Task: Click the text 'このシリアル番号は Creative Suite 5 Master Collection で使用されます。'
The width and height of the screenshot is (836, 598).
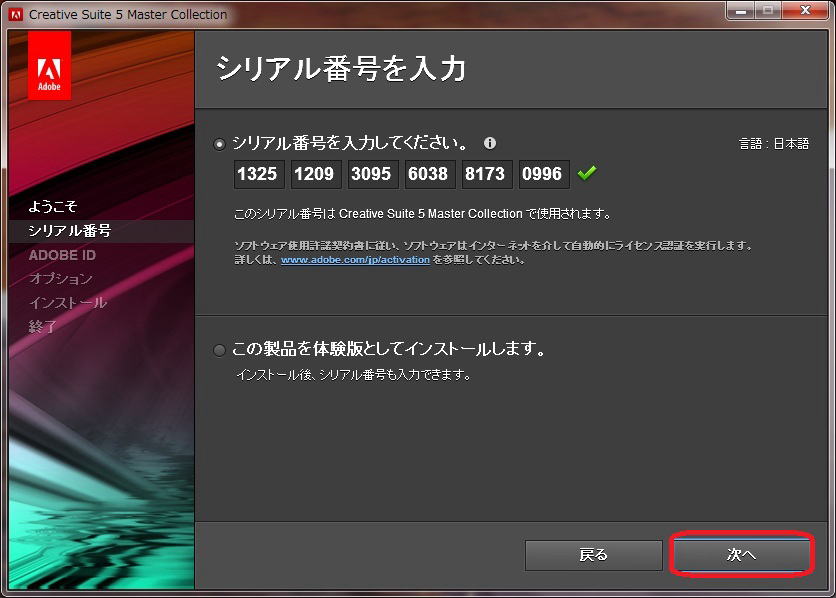Action: [x=423, y=214]
